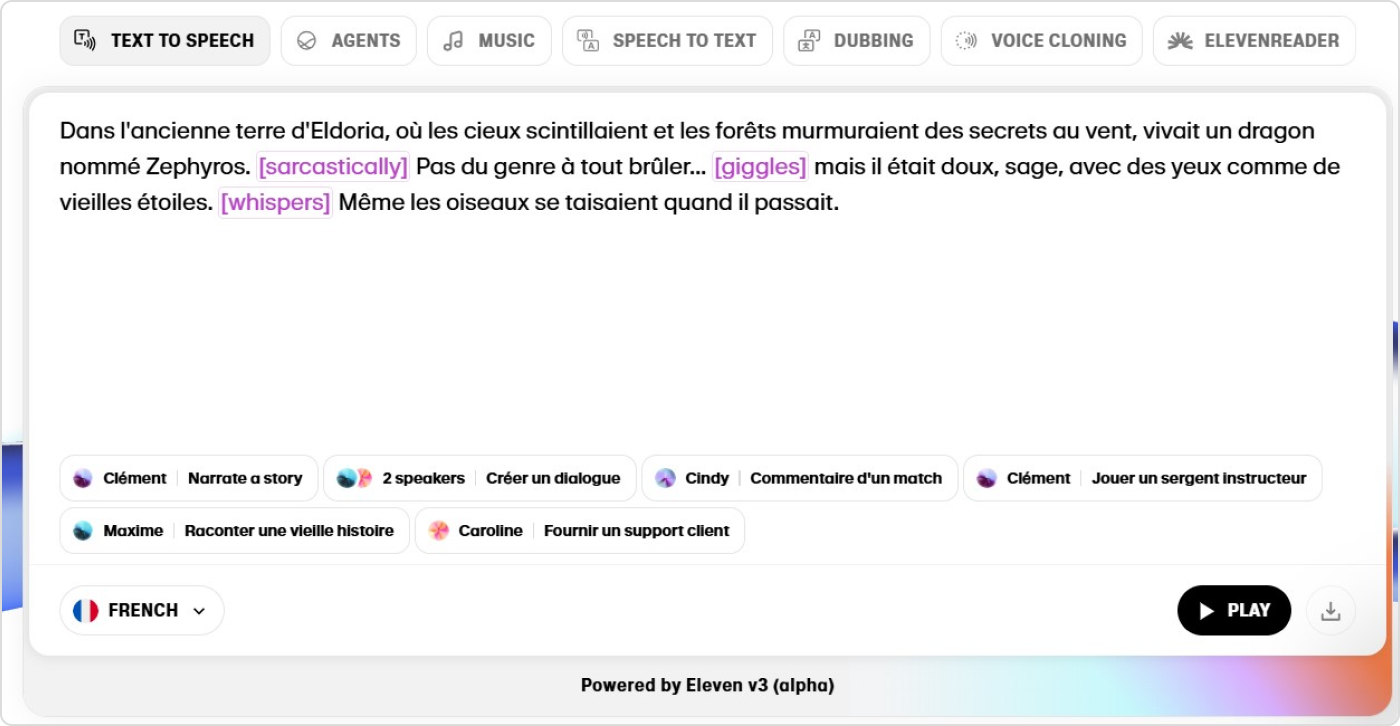The image size is (1400, 726).
Task: Pick Caroline Fournir un support client
Action: (580, 531)
